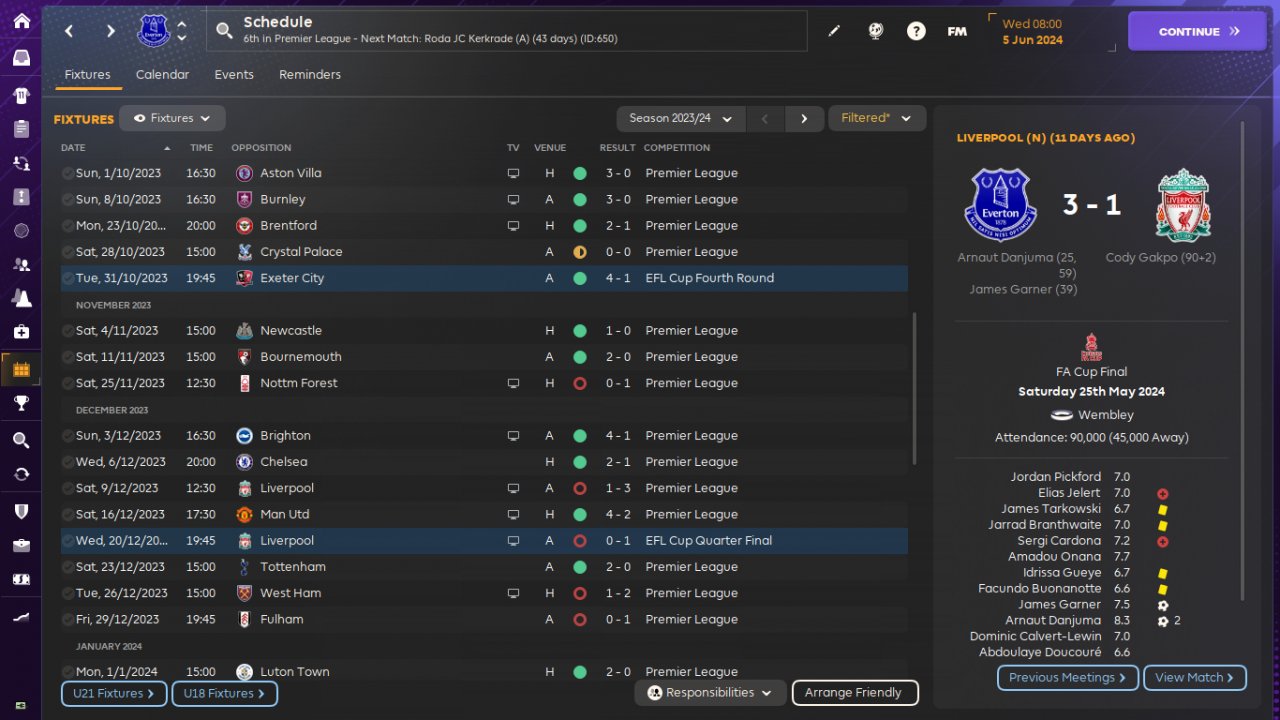1280x720 pixels.
Task: Toggle the tick on the Tottenham fixture
Action: pyautogui.click(x=67, y=567)
